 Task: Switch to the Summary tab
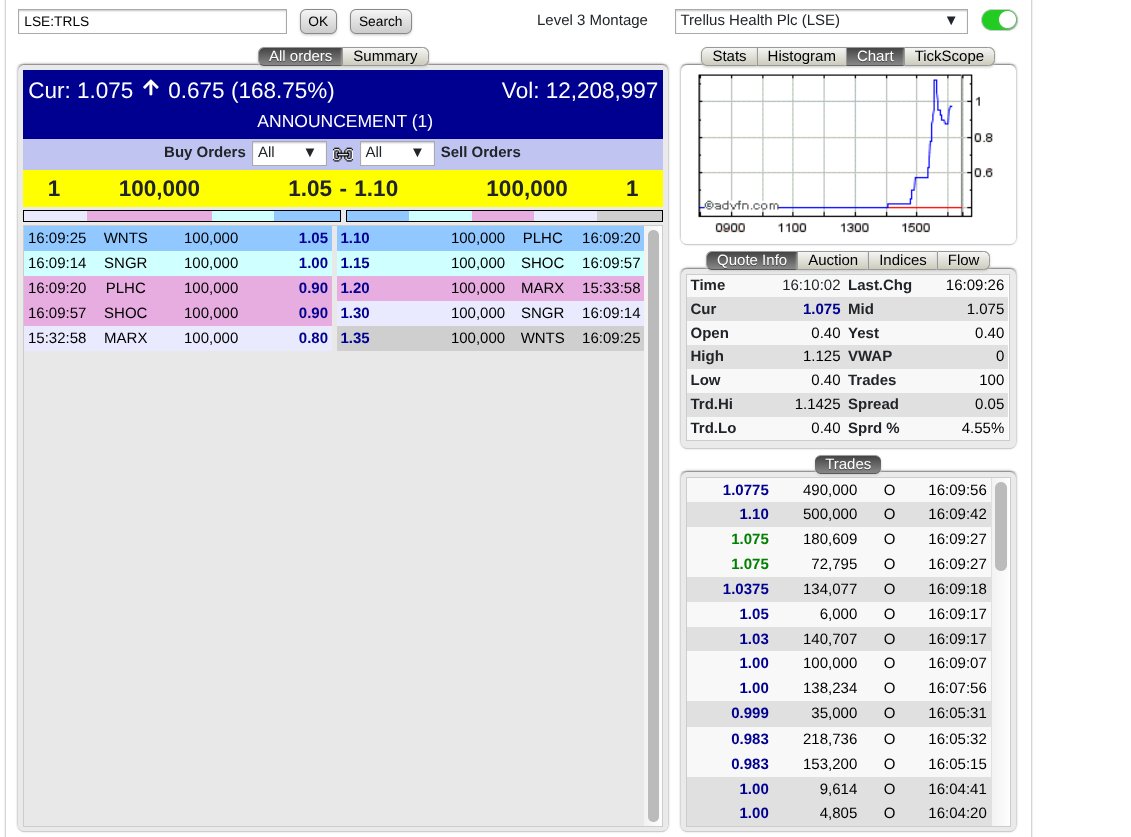pos(385,56)
